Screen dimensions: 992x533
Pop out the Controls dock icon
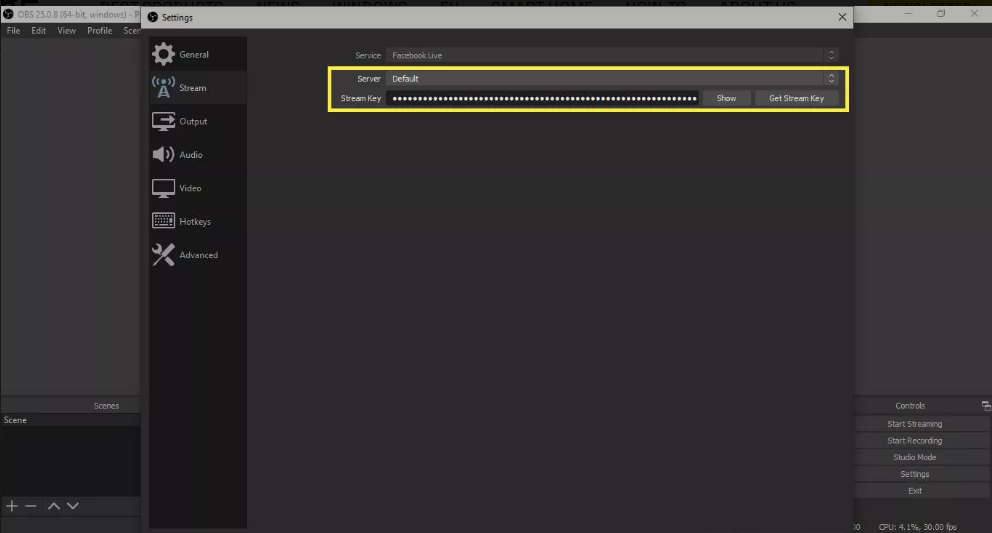pyautogui.click(x=986, y=406)
